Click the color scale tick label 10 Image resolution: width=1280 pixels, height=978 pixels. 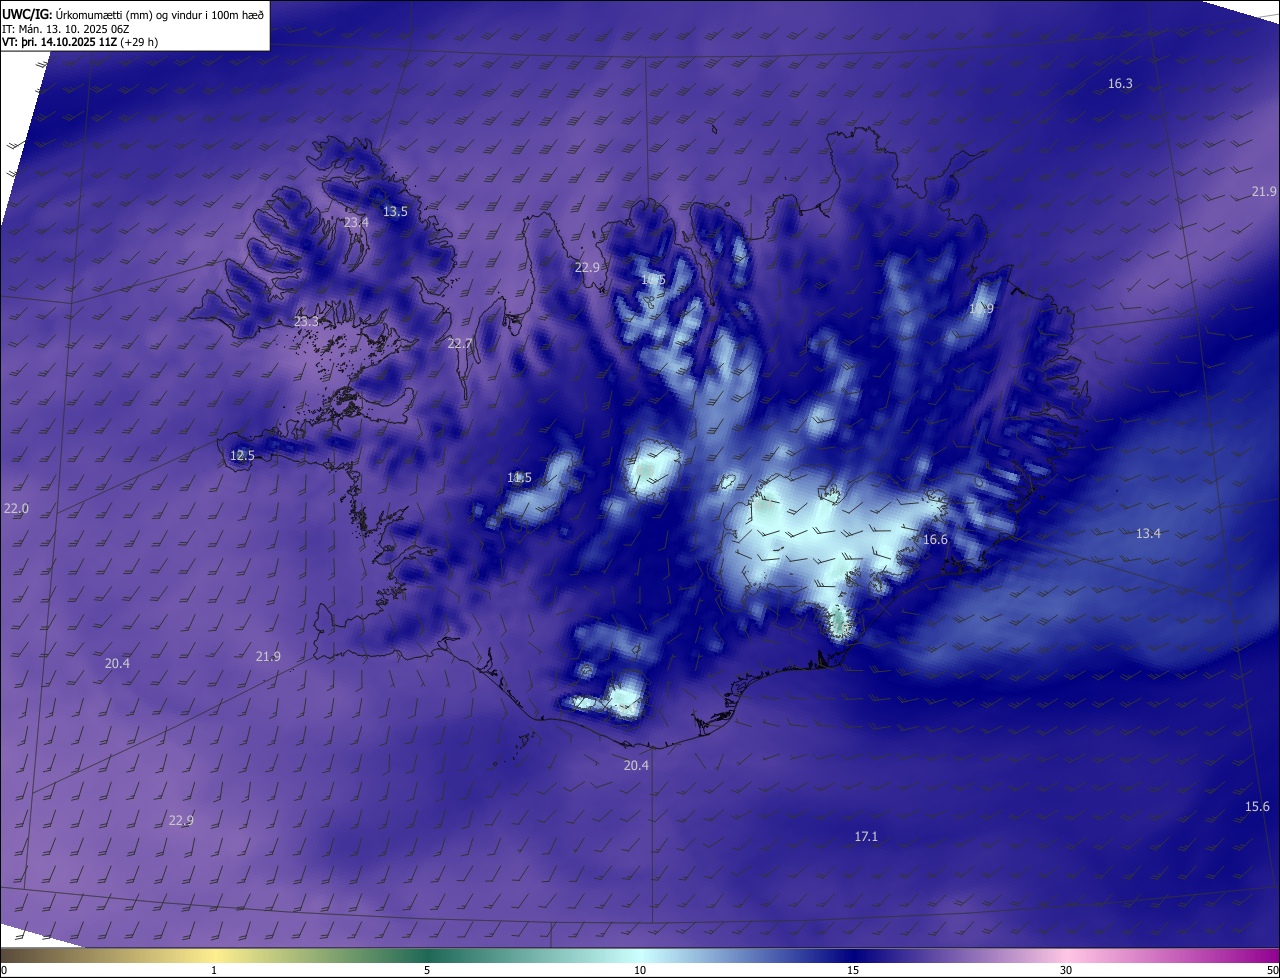point(640,970)
